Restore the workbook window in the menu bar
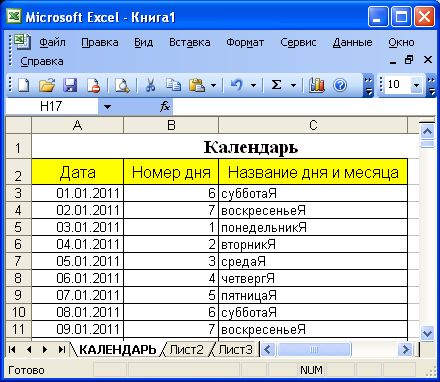The height and width of the screenshot is (382, 440). (409, 60)
